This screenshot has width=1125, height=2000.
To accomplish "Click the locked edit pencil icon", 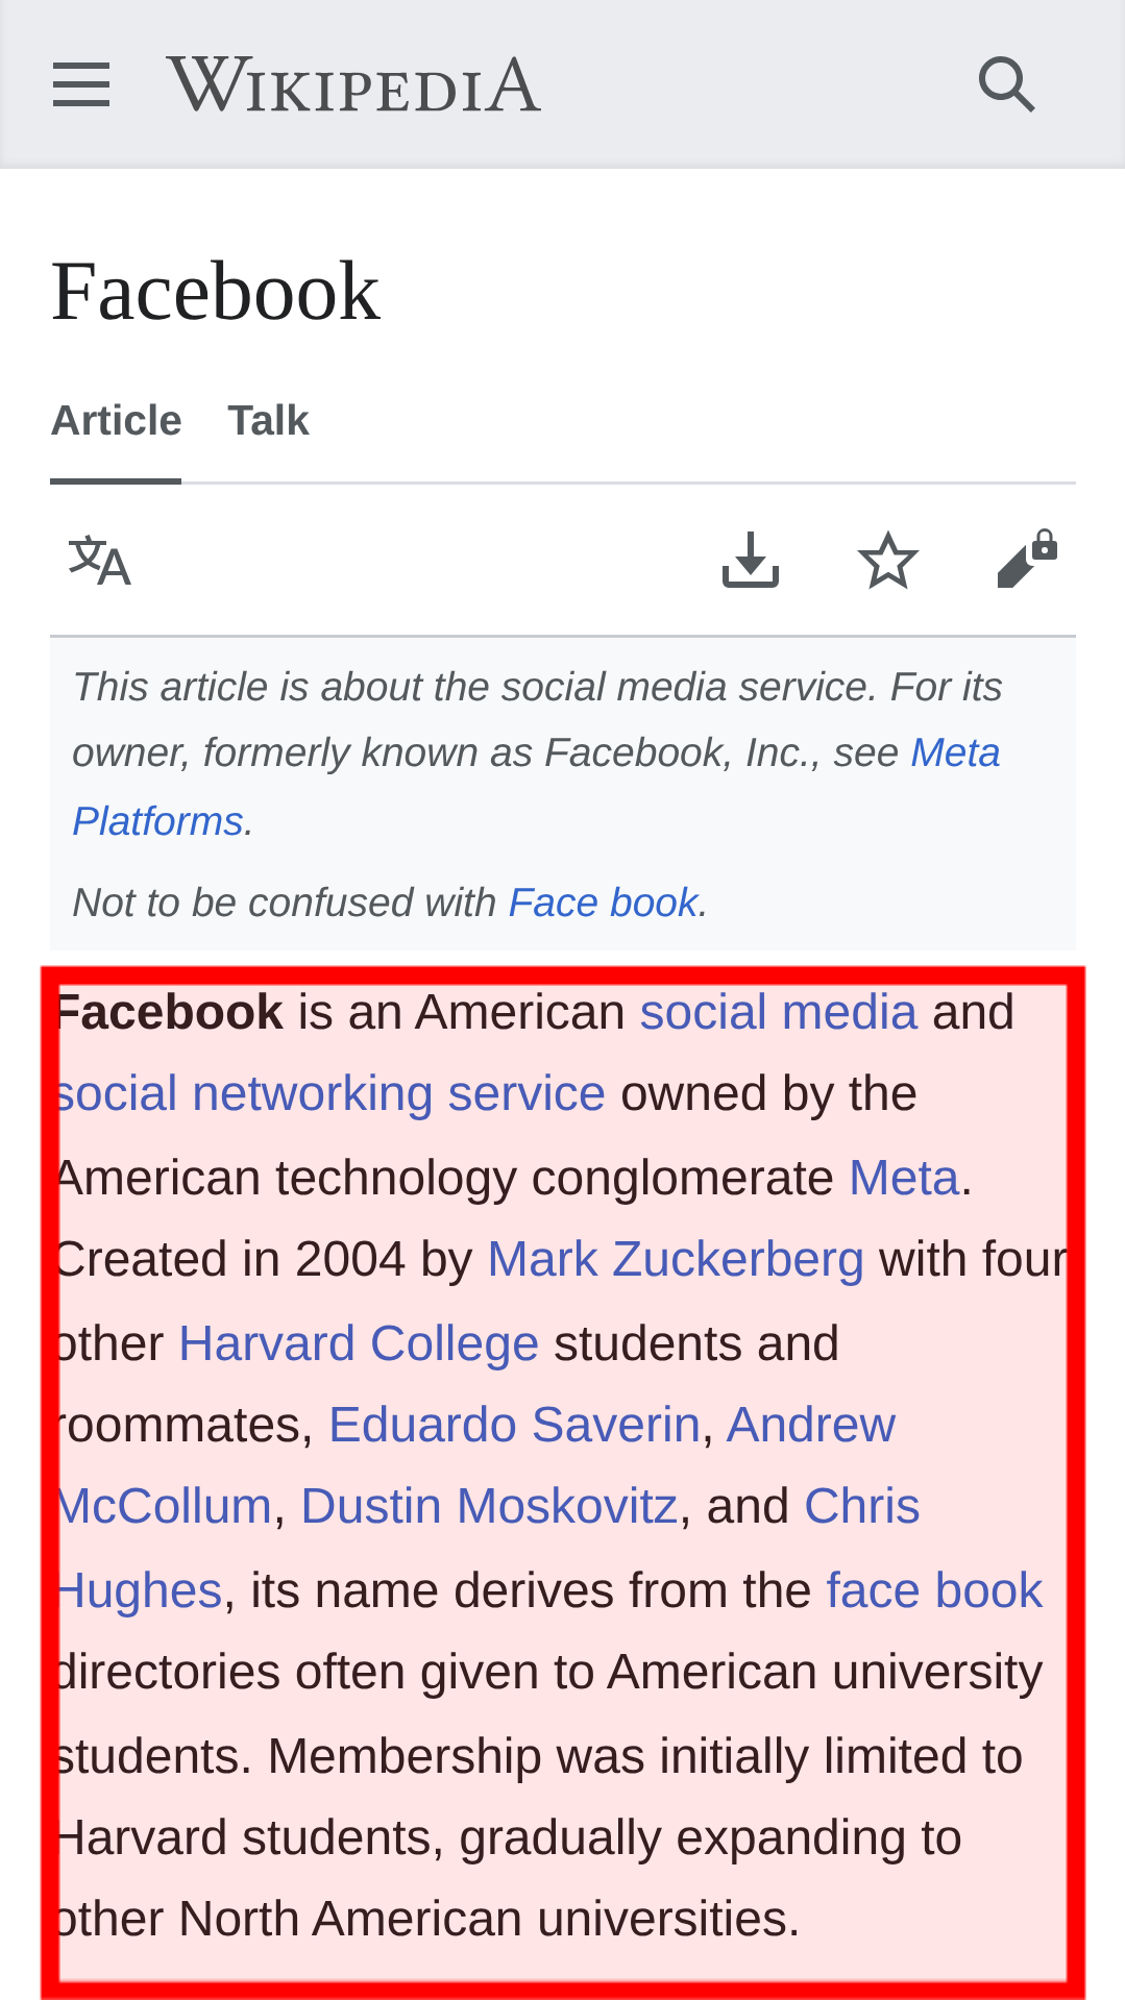I will tap(1027, 559).
